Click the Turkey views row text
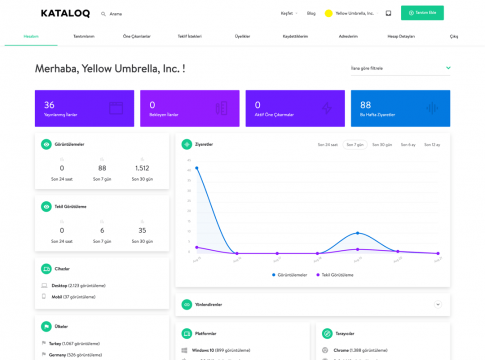The height and width of the screenshot is (360, 485). (74, 343)
